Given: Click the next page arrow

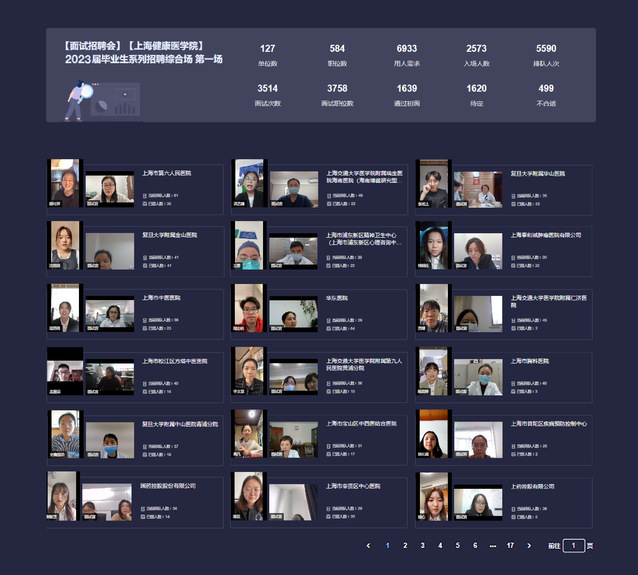Looking at the screenshot, I should pos(529,546).
